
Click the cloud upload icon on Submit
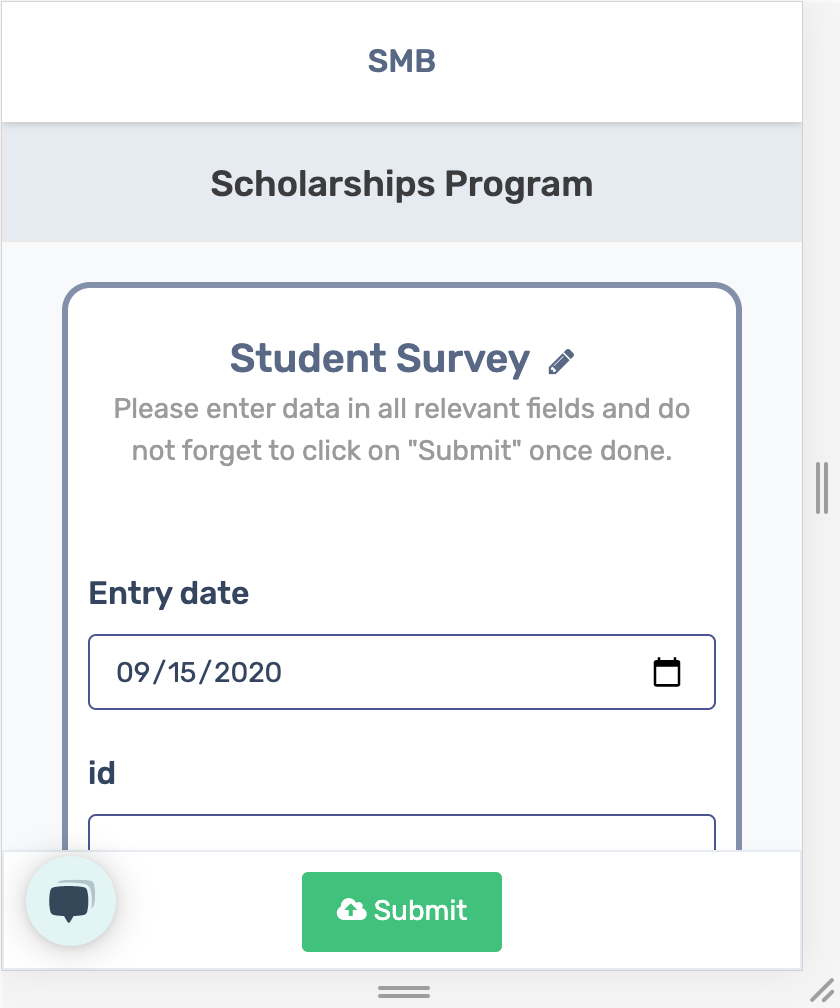[x=351, y=910]
